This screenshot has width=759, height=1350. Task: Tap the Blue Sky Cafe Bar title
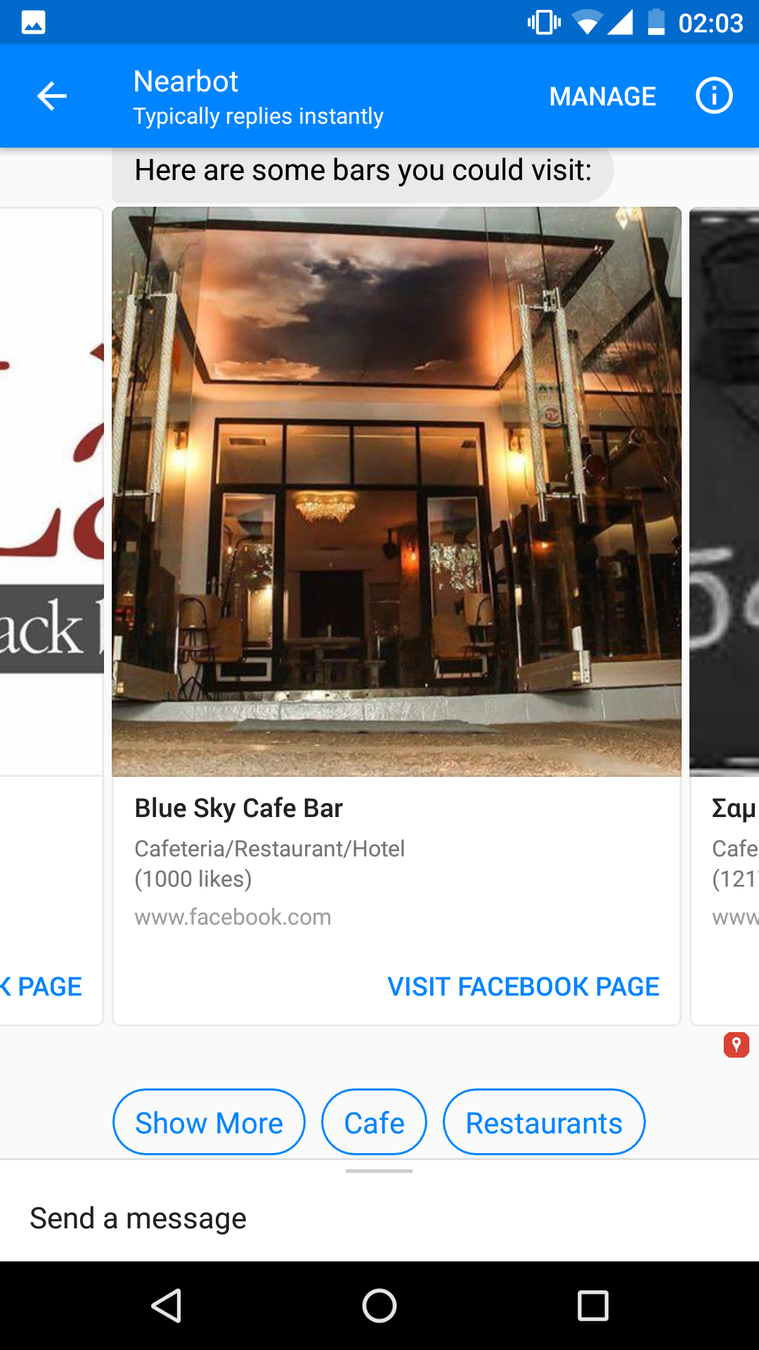coord(239,808)
